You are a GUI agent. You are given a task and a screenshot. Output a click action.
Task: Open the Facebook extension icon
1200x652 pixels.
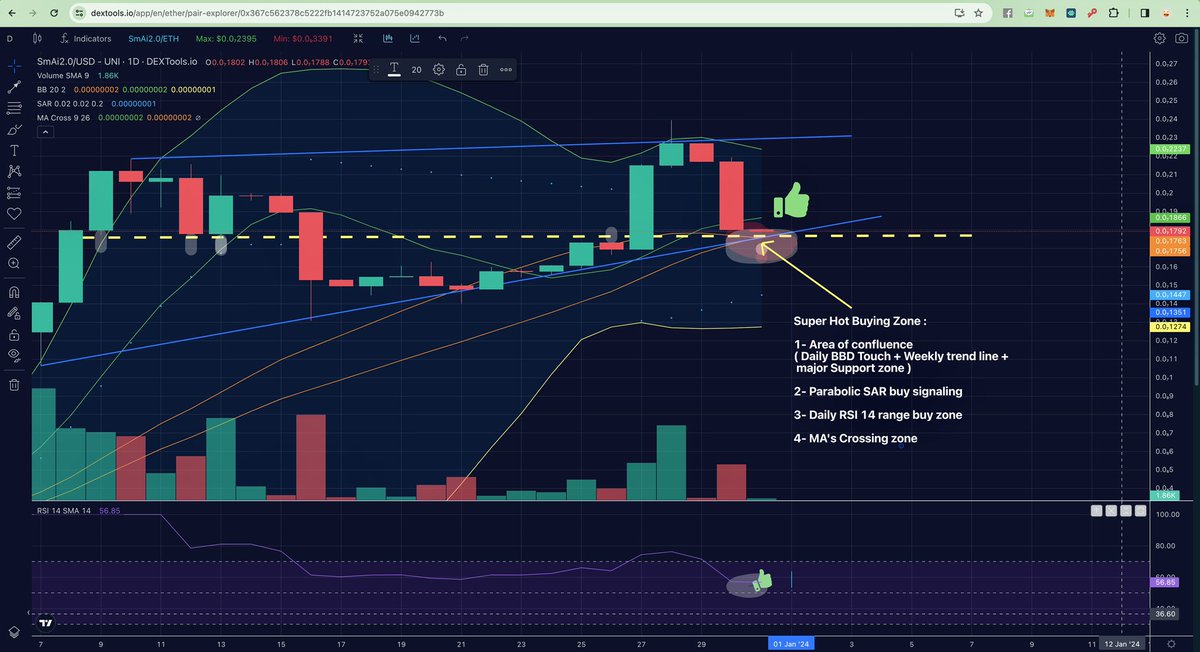pos(1008,13)
